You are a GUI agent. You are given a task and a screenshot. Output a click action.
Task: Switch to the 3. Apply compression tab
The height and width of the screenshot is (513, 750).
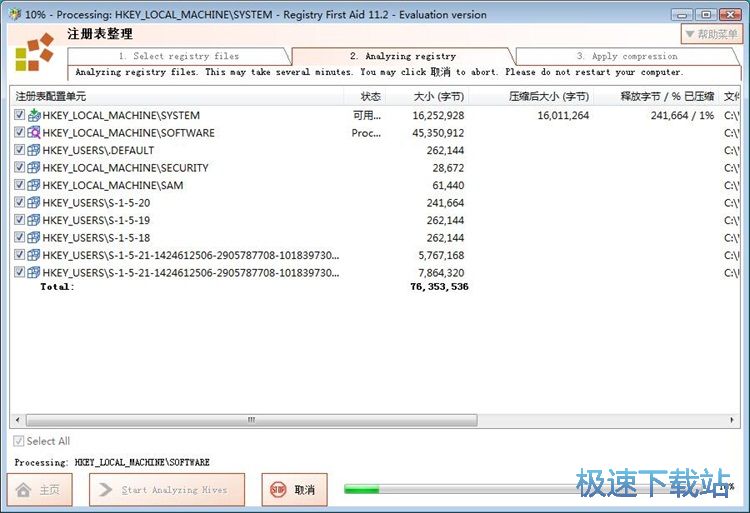[627, 56]
